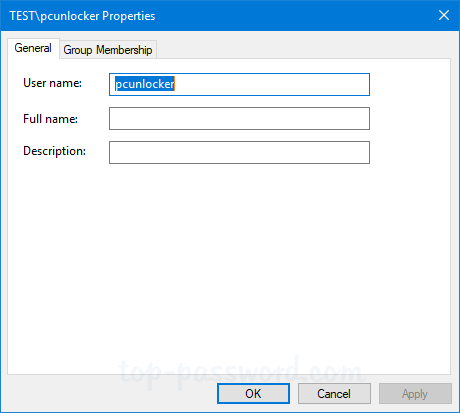Click the top-password.com watermark text
This screenshot has height=413, width=460.
240,372
